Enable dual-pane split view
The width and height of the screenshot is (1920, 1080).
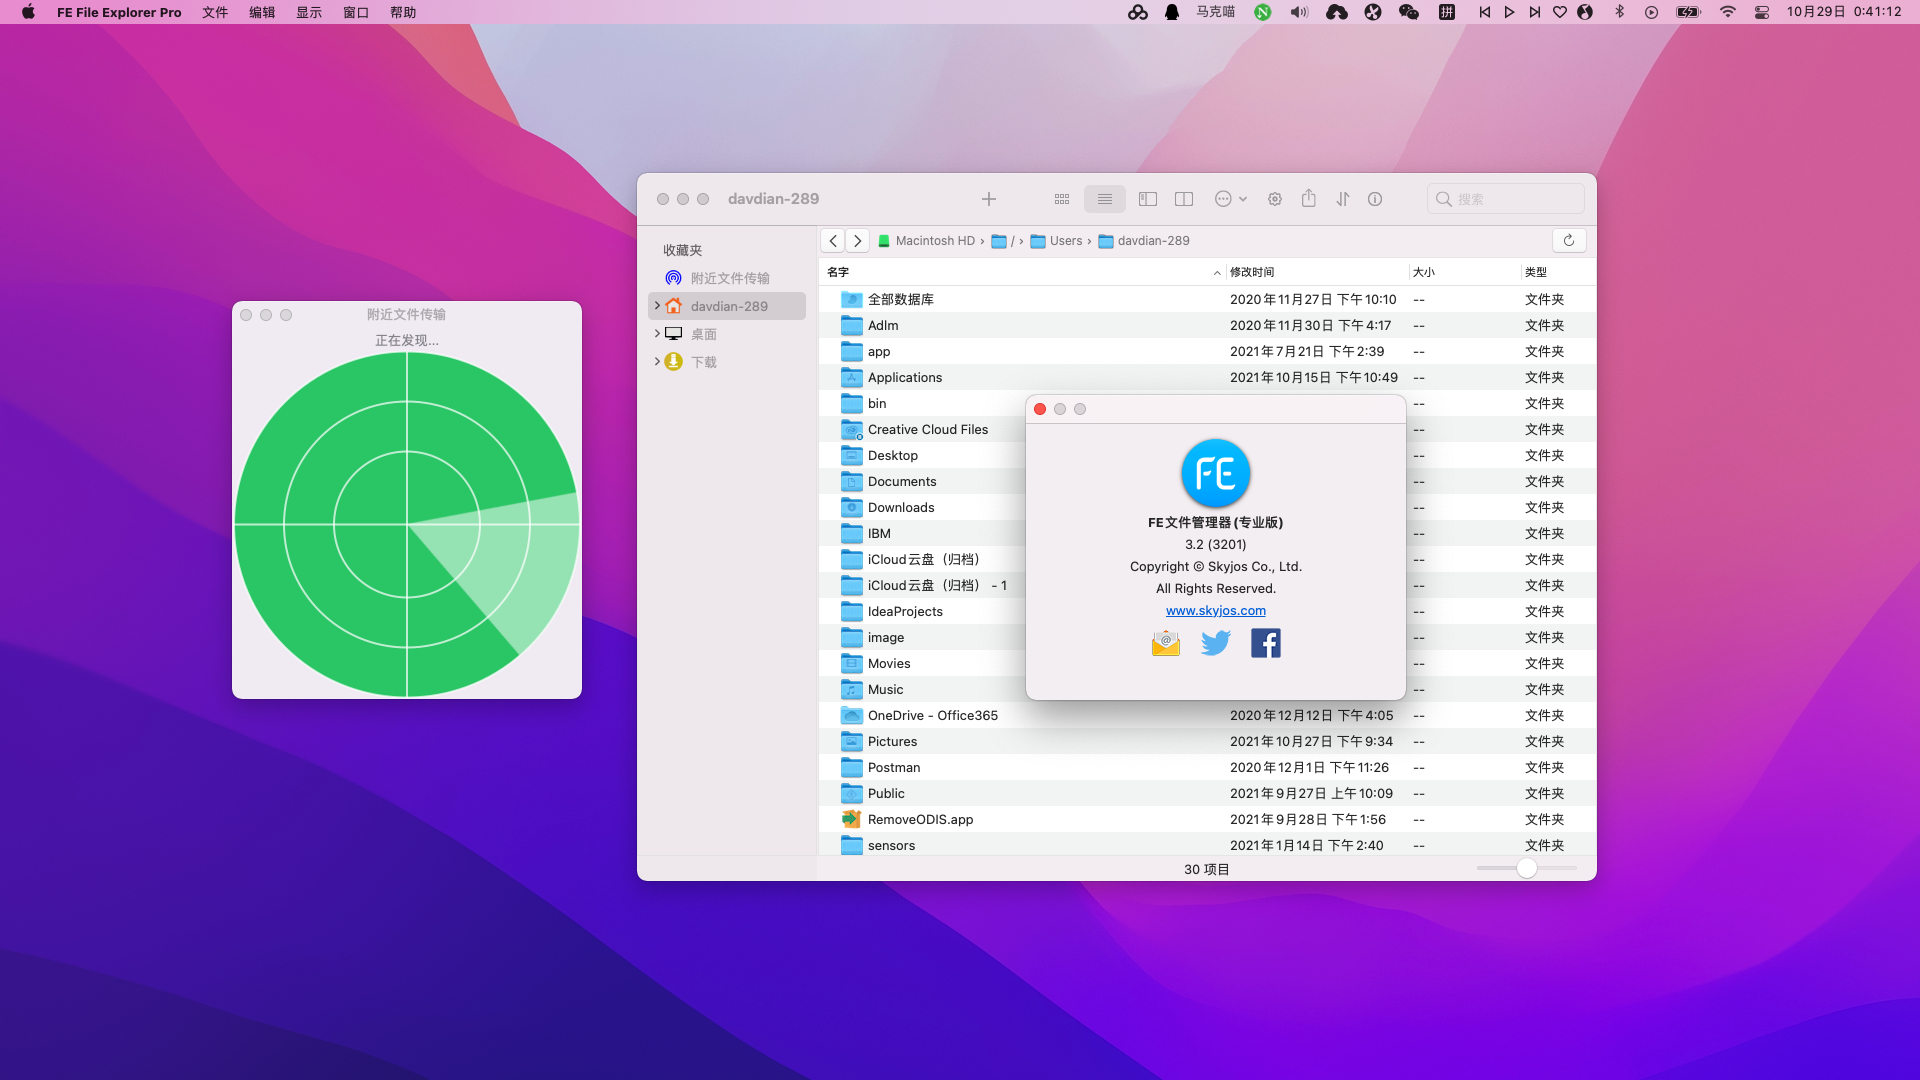tap(1184, 199)
